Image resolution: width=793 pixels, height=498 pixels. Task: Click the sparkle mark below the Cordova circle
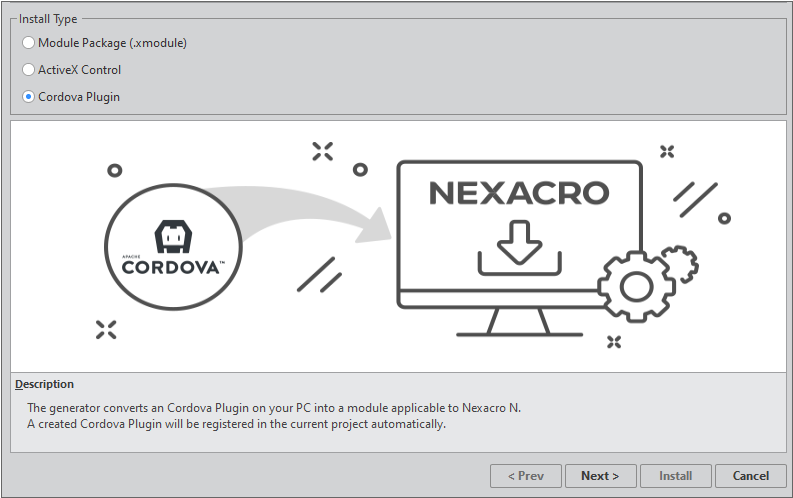pyautogui.click(x=107, y=330)
